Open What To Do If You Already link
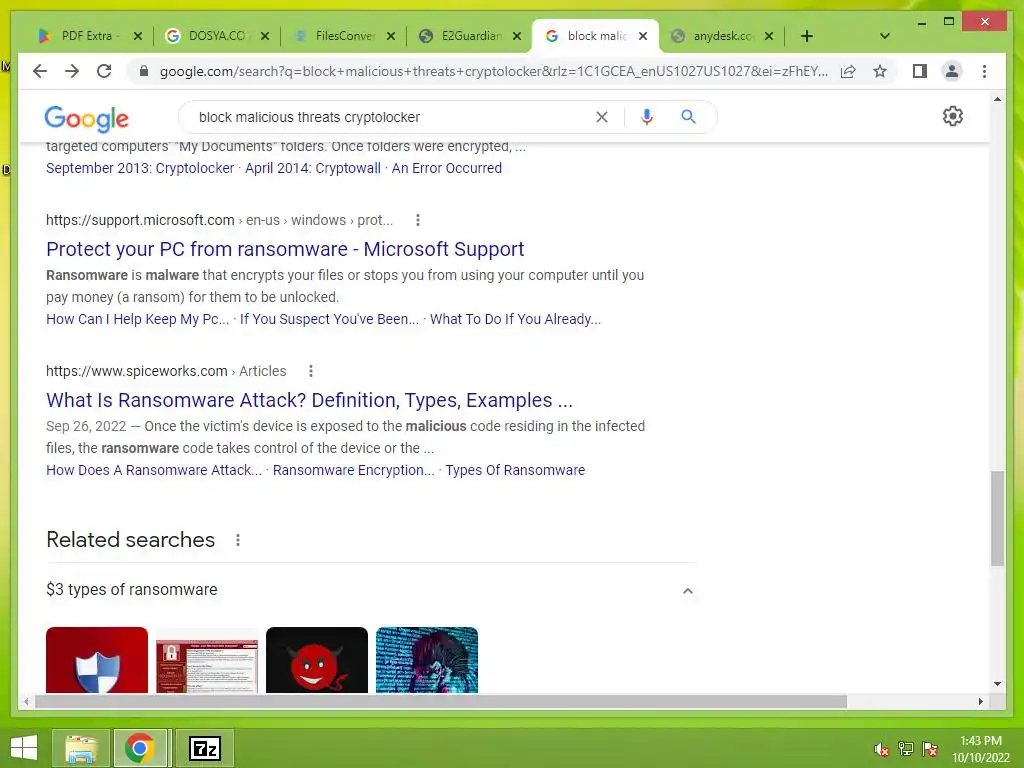This screenshot has width=1024, height=768. (515, 319)
